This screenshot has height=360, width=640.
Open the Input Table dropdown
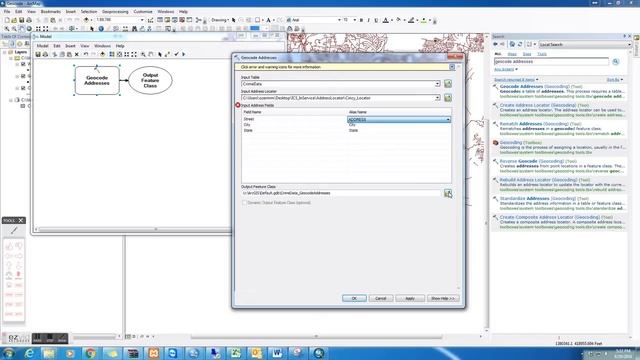pos(437,84)
